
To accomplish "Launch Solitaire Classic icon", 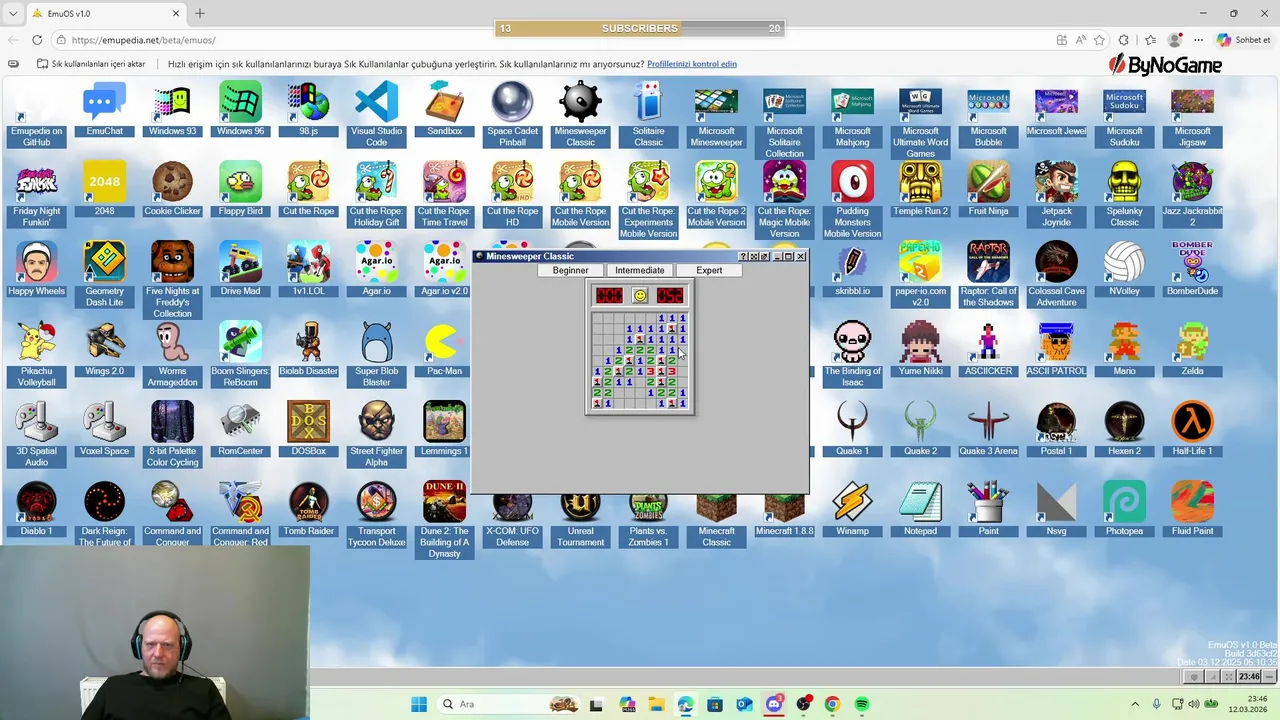I will (x=649, y=115).
